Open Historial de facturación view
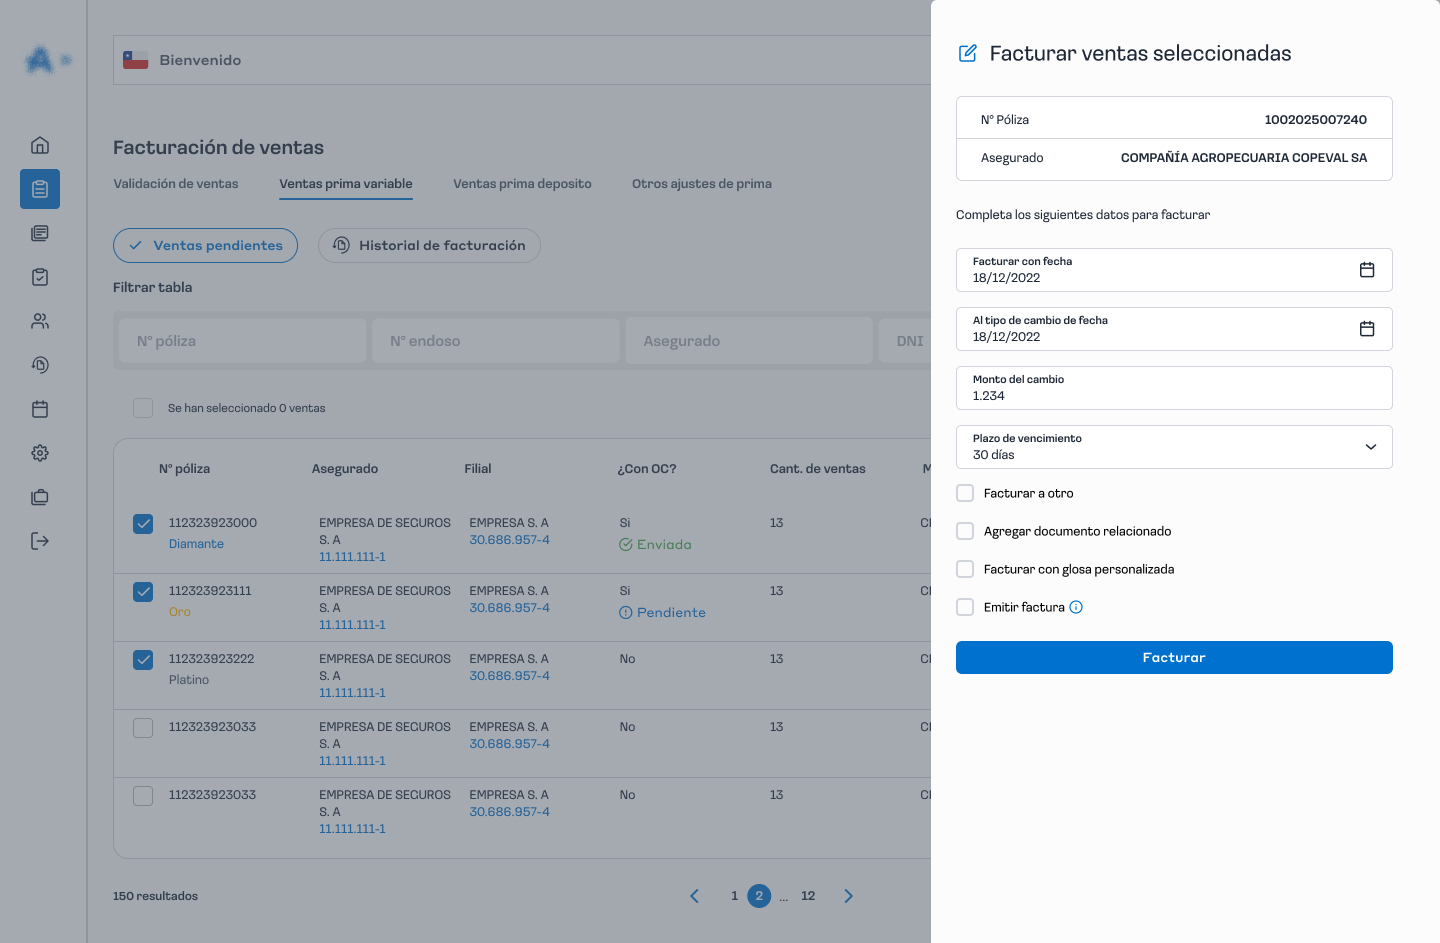Image resolution: width=1440 pixels, height=943 pixels. (x=429, y=246)
